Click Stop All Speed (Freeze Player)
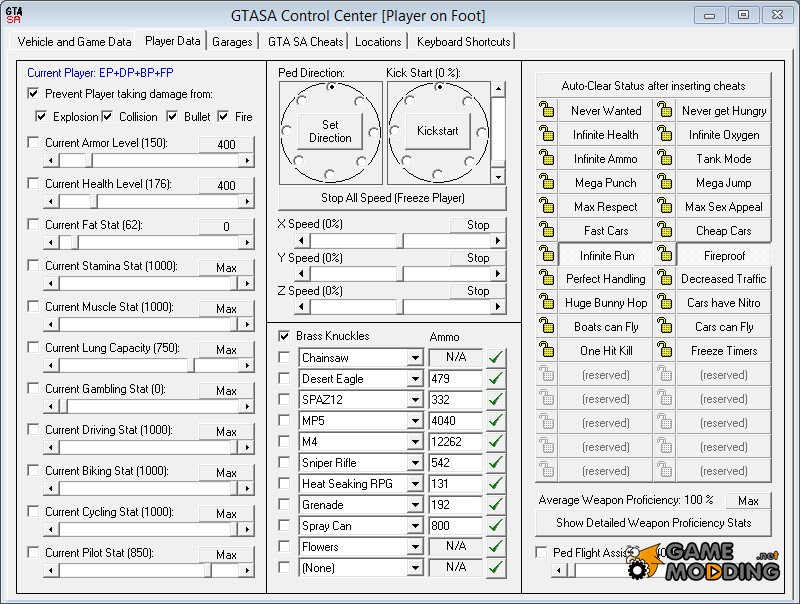The width and height of the screenshot is (800, 604). point(392,198)
